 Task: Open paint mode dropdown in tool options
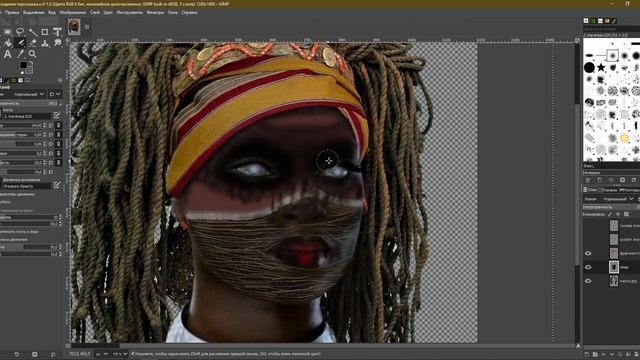[x=29, y=94]
